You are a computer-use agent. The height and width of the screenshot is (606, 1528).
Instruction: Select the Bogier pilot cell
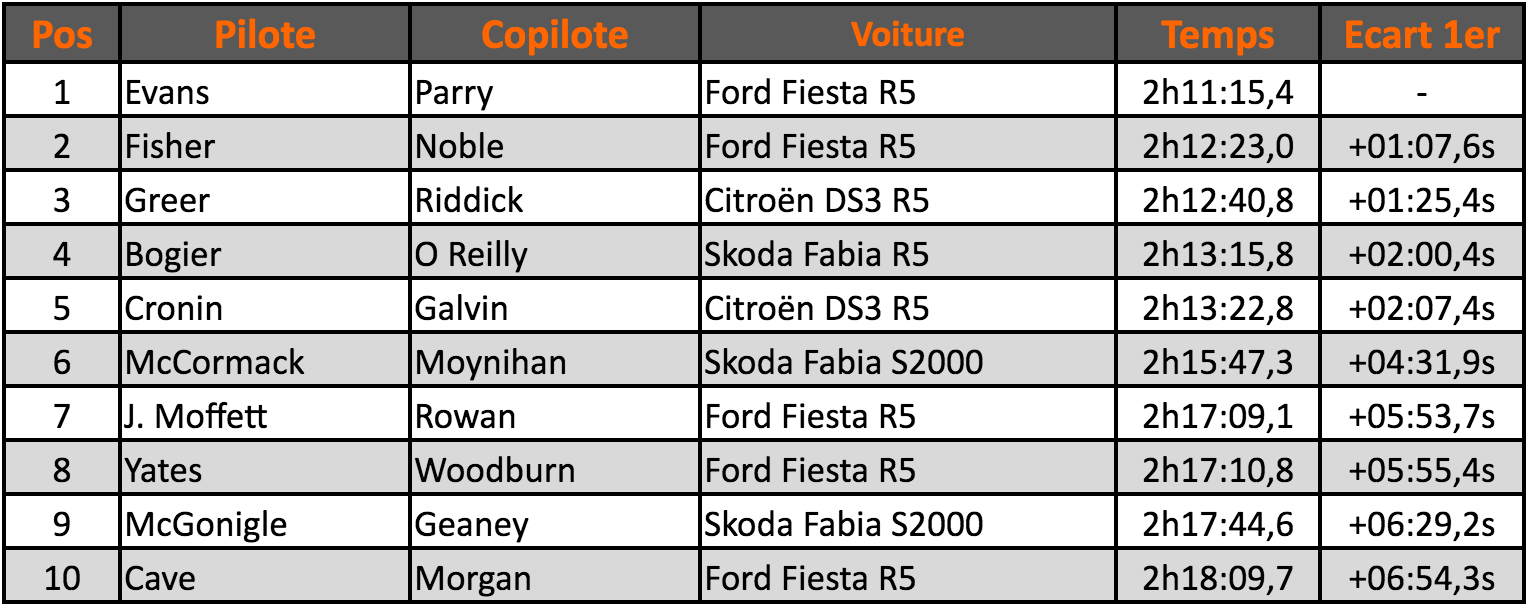[173, 255]
